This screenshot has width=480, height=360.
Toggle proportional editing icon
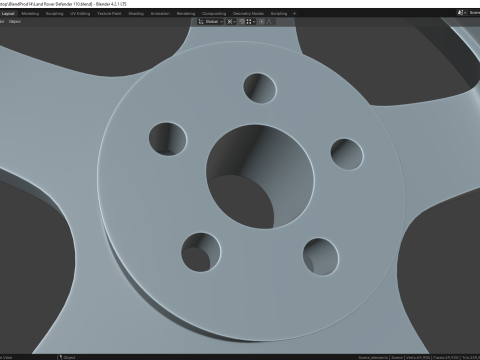[262, 22]
